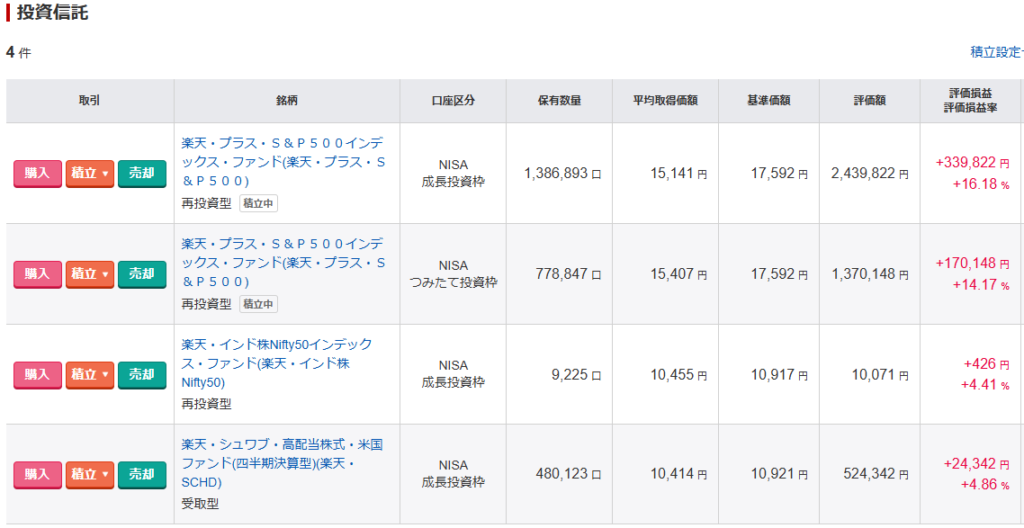1024x528 pixels.
Task: Sell the 楽天・インド株Nifty50 fund with 売却
Action: 141,375
